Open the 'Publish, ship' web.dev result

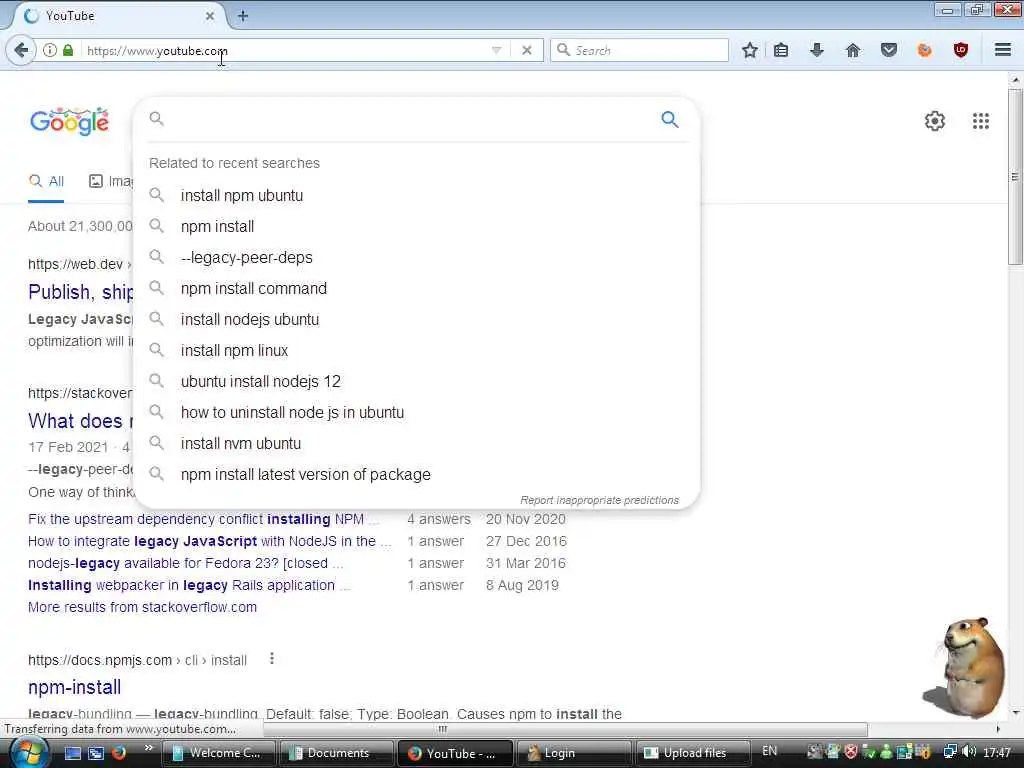[x=80, y=292]
